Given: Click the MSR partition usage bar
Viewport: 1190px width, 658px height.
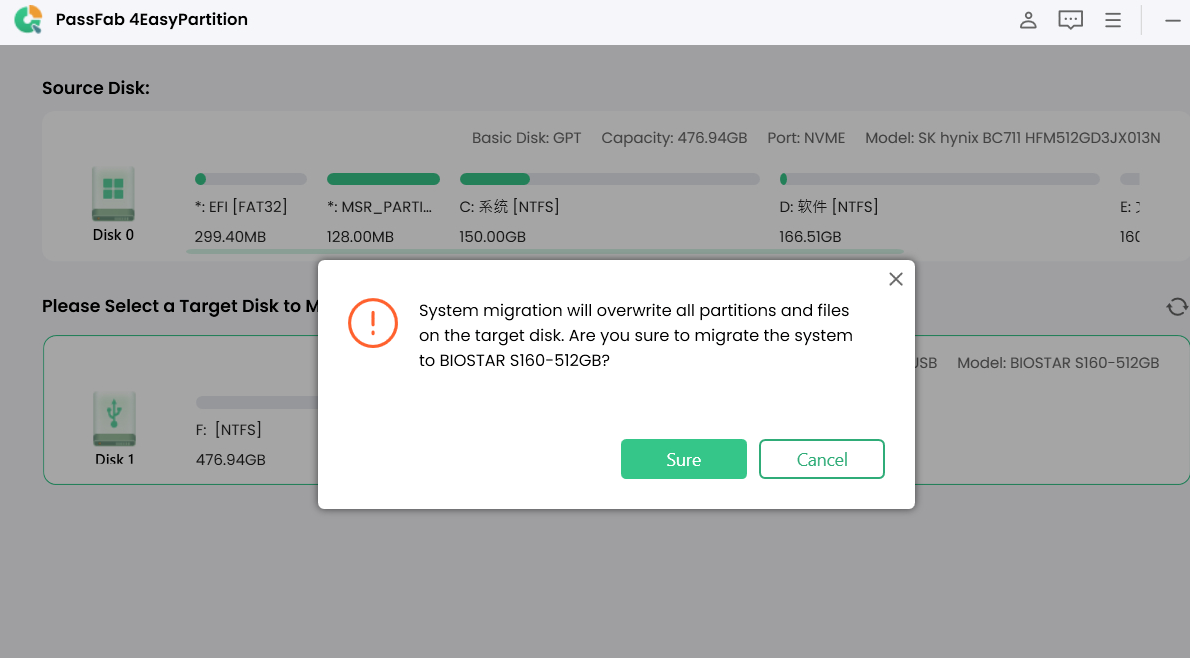Looking at the screenshot, I should click(383, 179).
